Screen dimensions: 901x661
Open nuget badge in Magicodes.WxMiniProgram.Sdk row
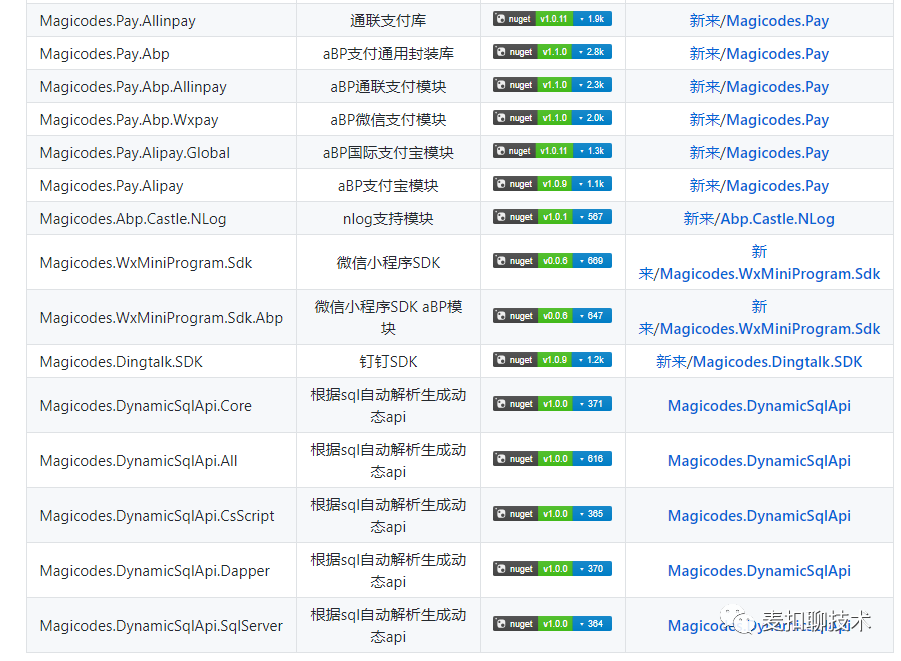552,261
